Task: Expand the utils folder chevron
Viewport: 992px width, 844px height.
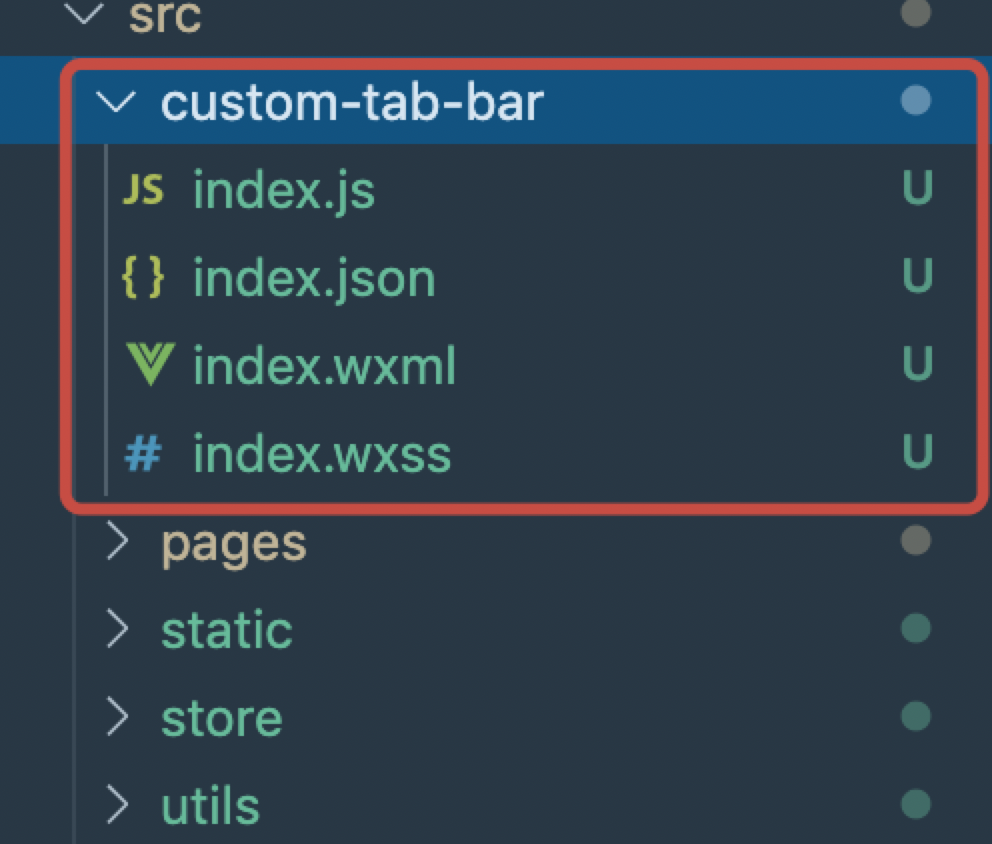Action: (118, 805)
